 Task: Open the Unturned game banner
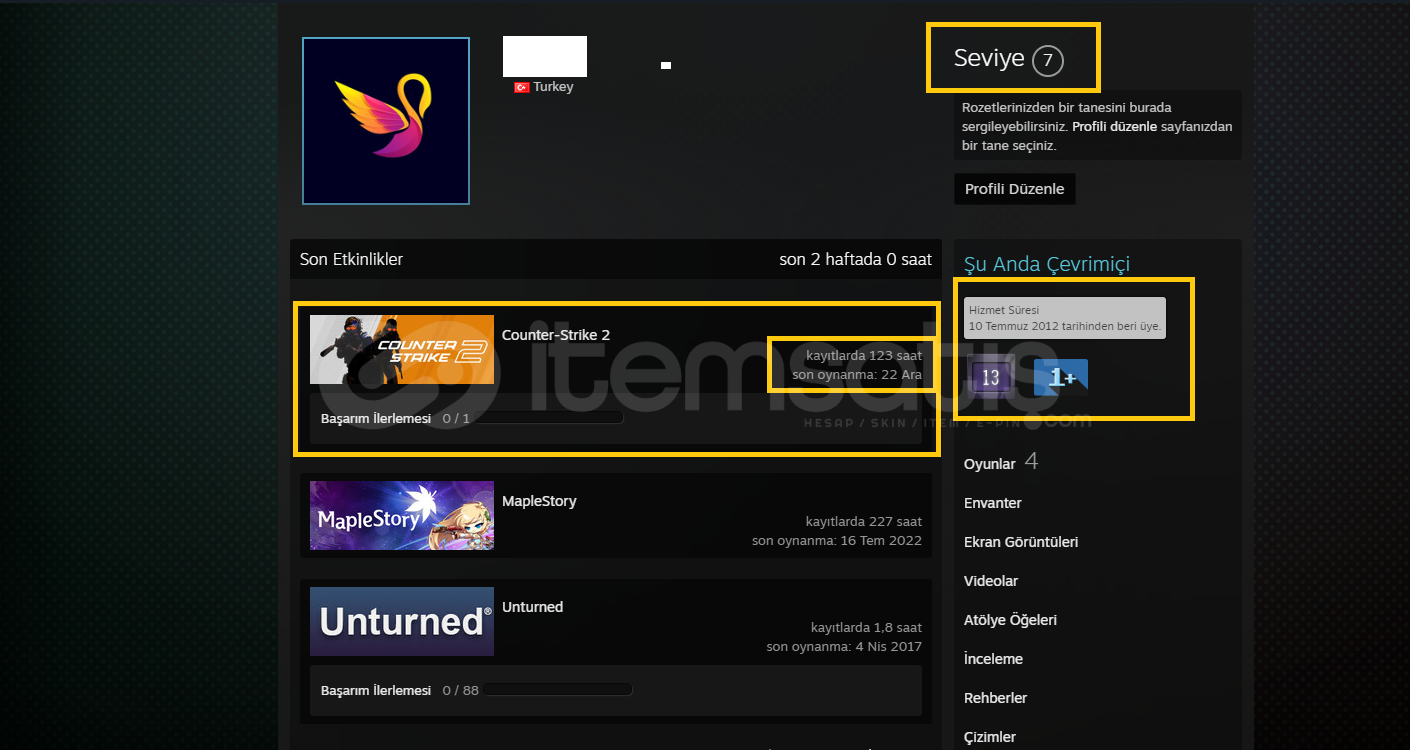[402, 621]
